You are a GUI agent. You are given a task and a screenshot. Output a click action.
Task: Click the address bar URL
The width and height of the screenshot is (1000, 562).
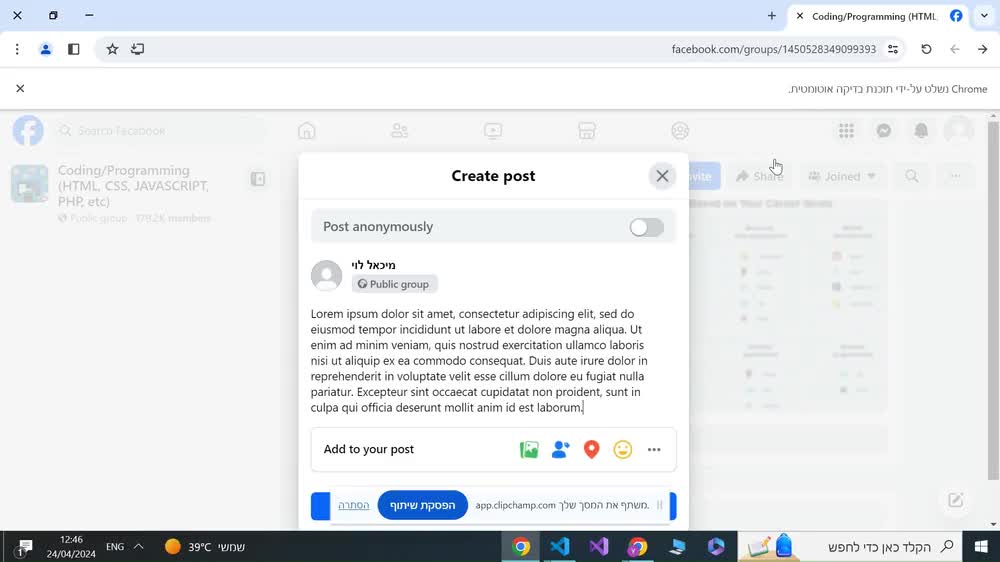click(774, 49)
